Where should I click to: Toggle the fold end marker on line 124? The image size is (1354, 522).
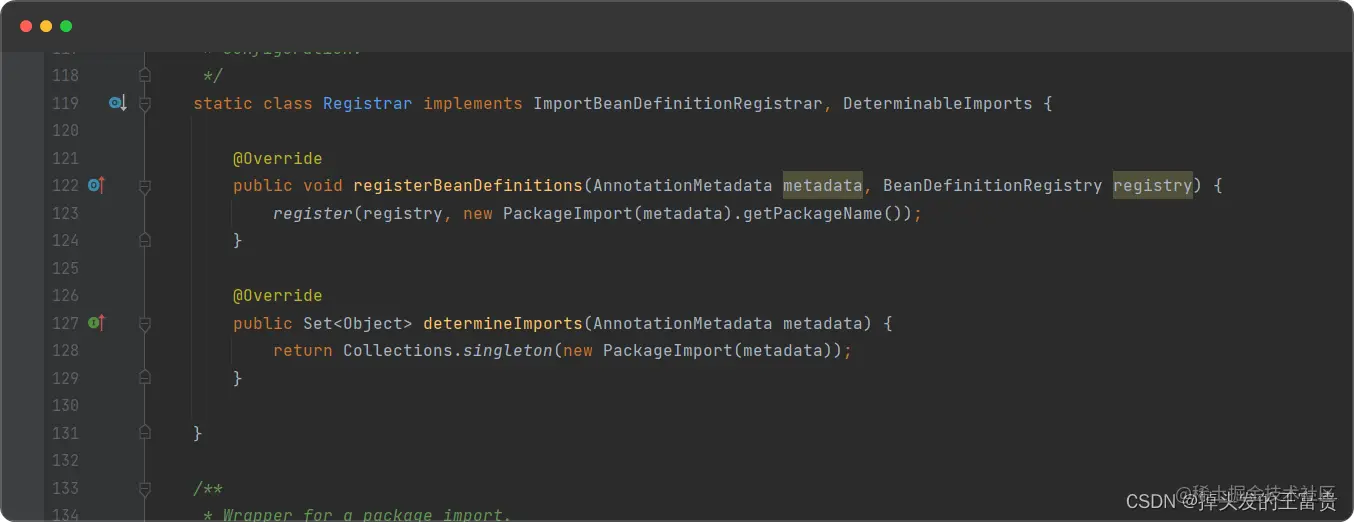[145, 240]
